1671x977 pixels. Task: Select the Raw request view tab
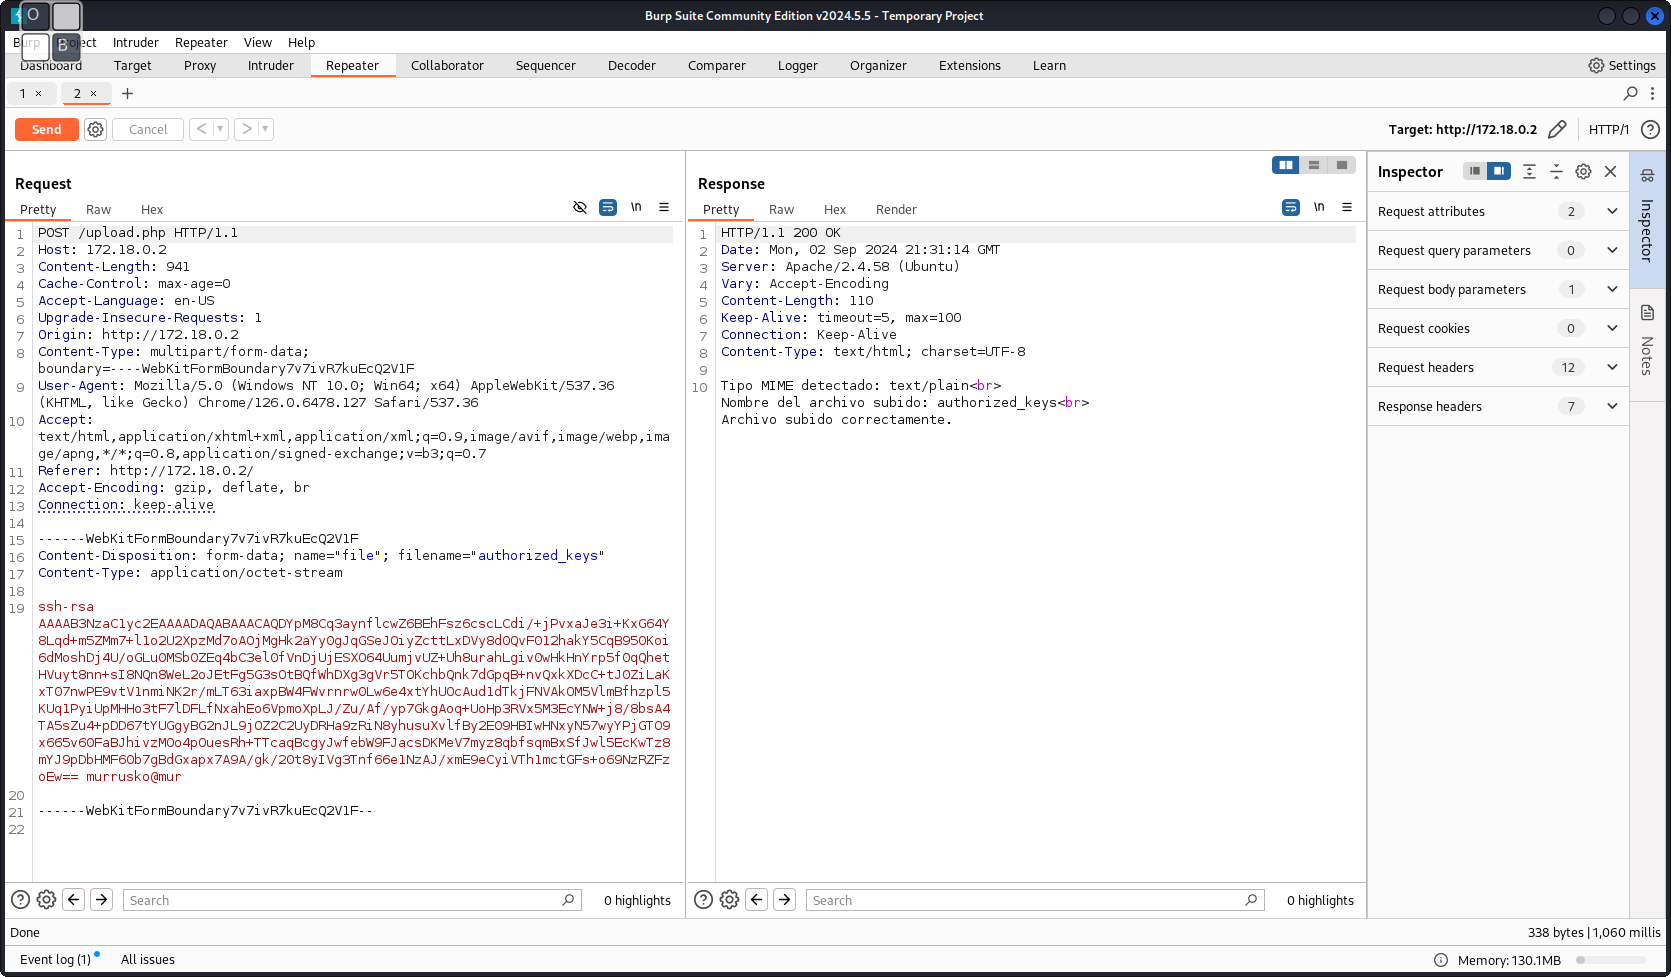(x=98, y=209)
